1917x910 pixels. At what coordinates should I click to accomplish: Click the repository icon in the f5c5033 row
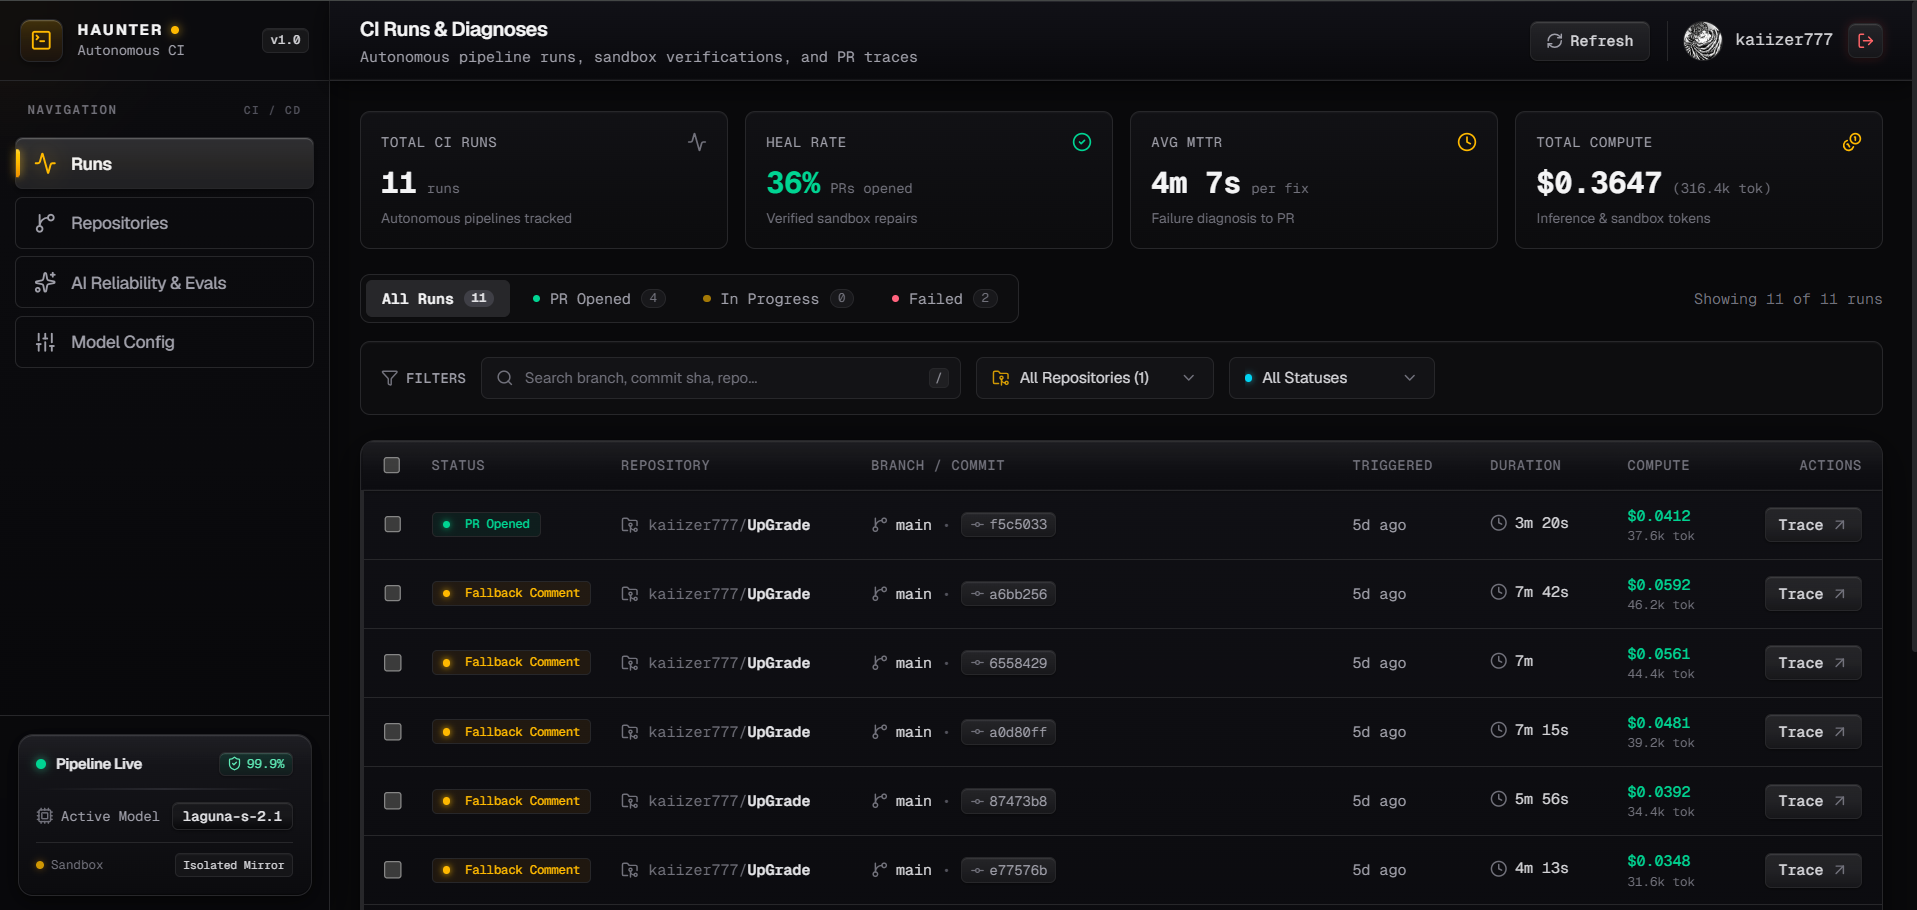coord(629,525)
